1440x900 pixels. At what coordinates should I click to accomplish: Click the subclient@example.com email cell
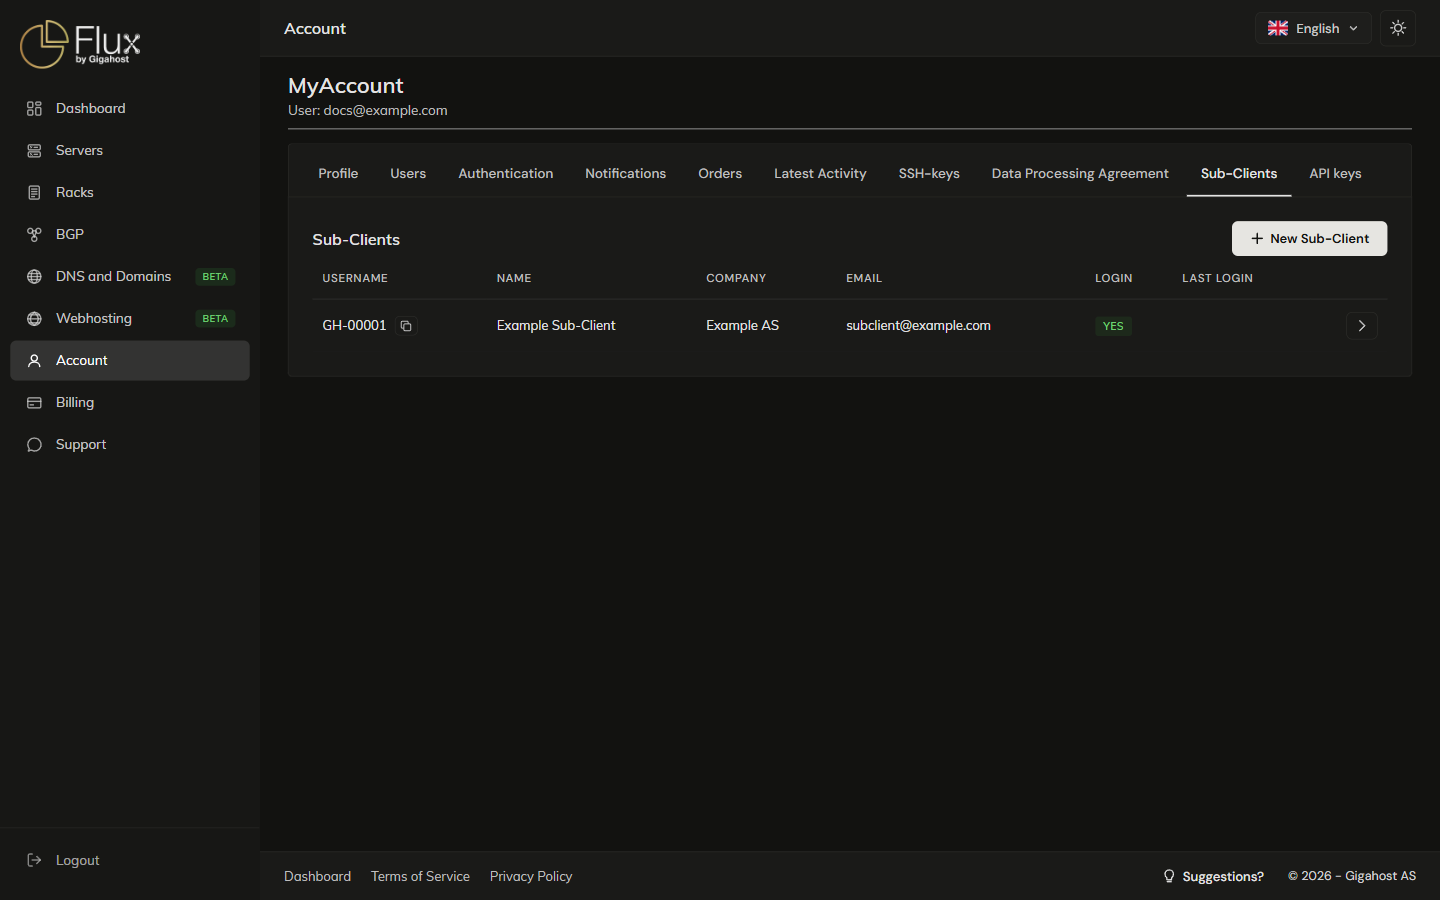[x=918, y=326]
